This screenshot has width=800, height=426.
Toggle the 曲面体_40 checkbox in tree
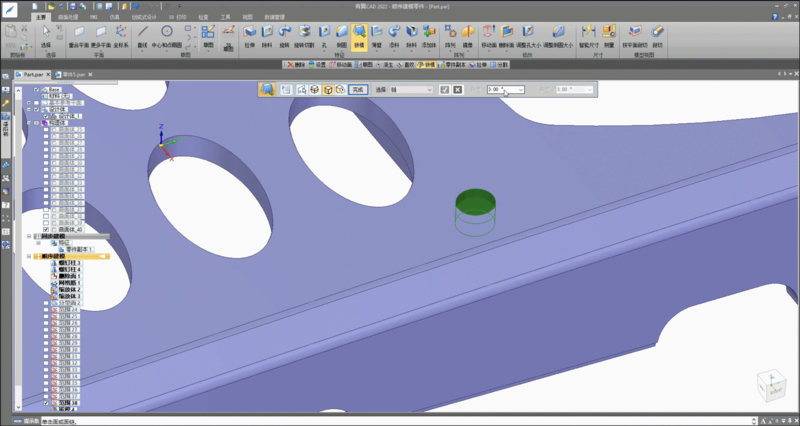pyautogui.click(x=46, y=228)
